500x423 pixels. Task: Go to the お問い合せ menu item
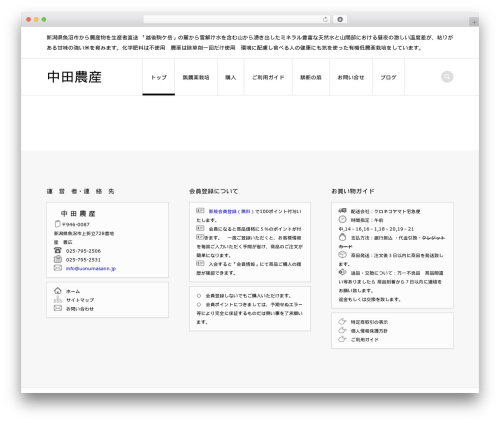point(351,77)
